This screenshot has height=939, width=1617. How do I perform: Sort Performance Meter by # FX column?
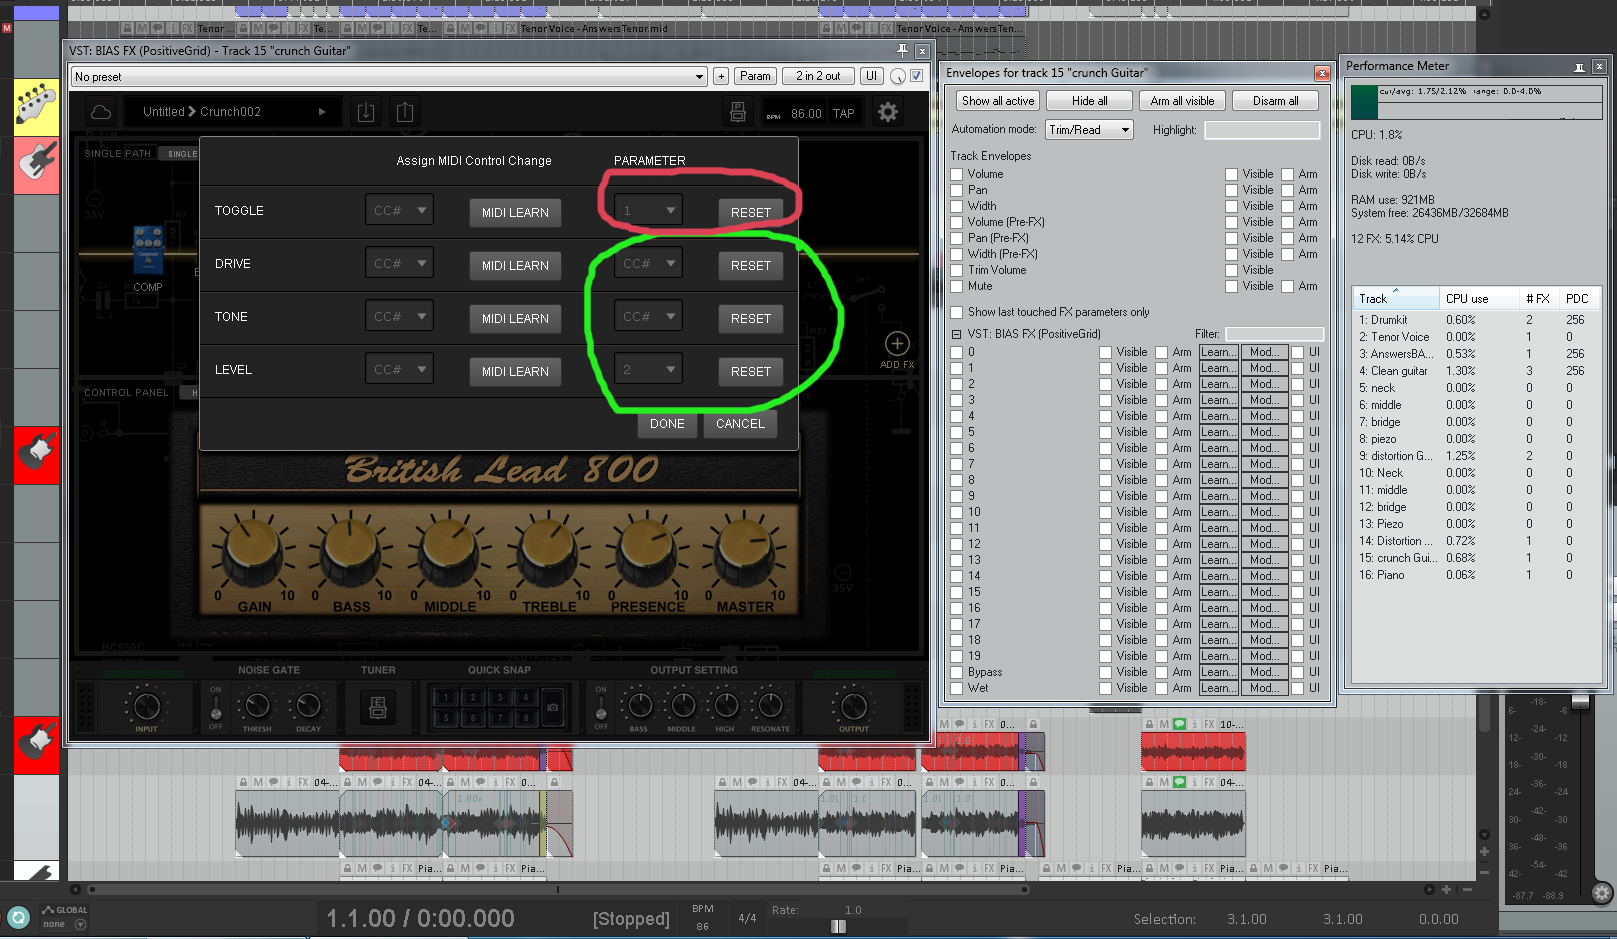(1538, 299)
